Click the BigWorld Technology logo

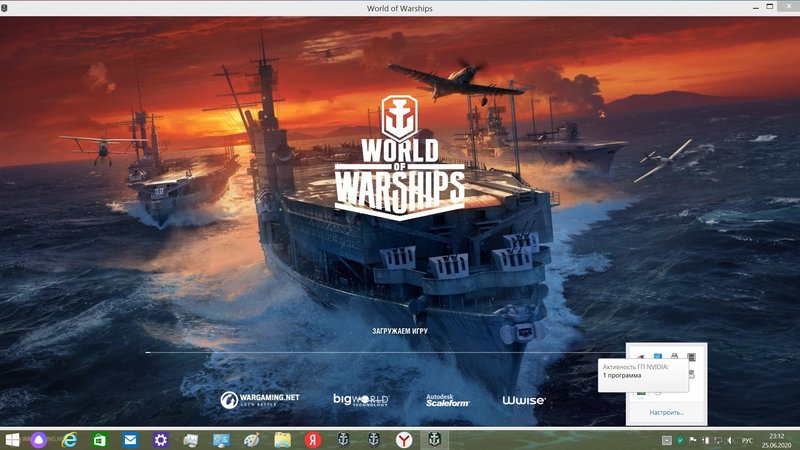click(361, 399)
